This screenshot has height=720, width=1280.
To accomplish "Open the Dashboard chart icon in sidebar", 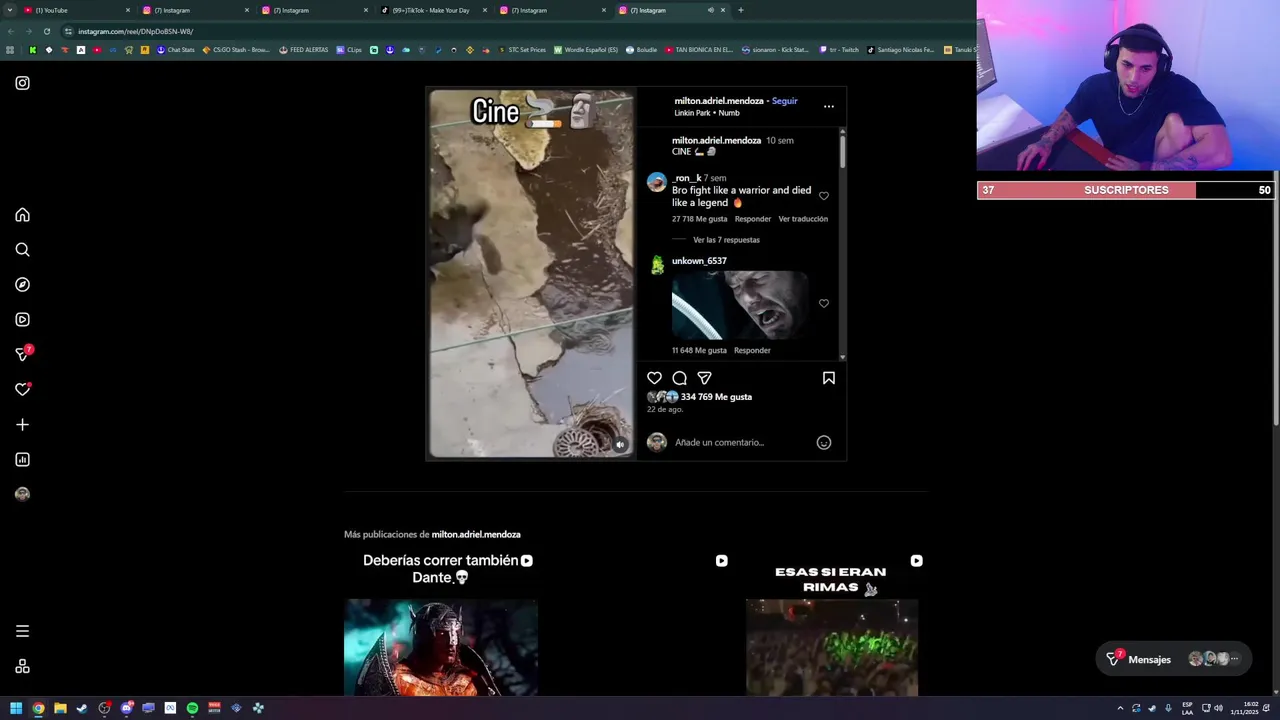I will tap(22, 460).
